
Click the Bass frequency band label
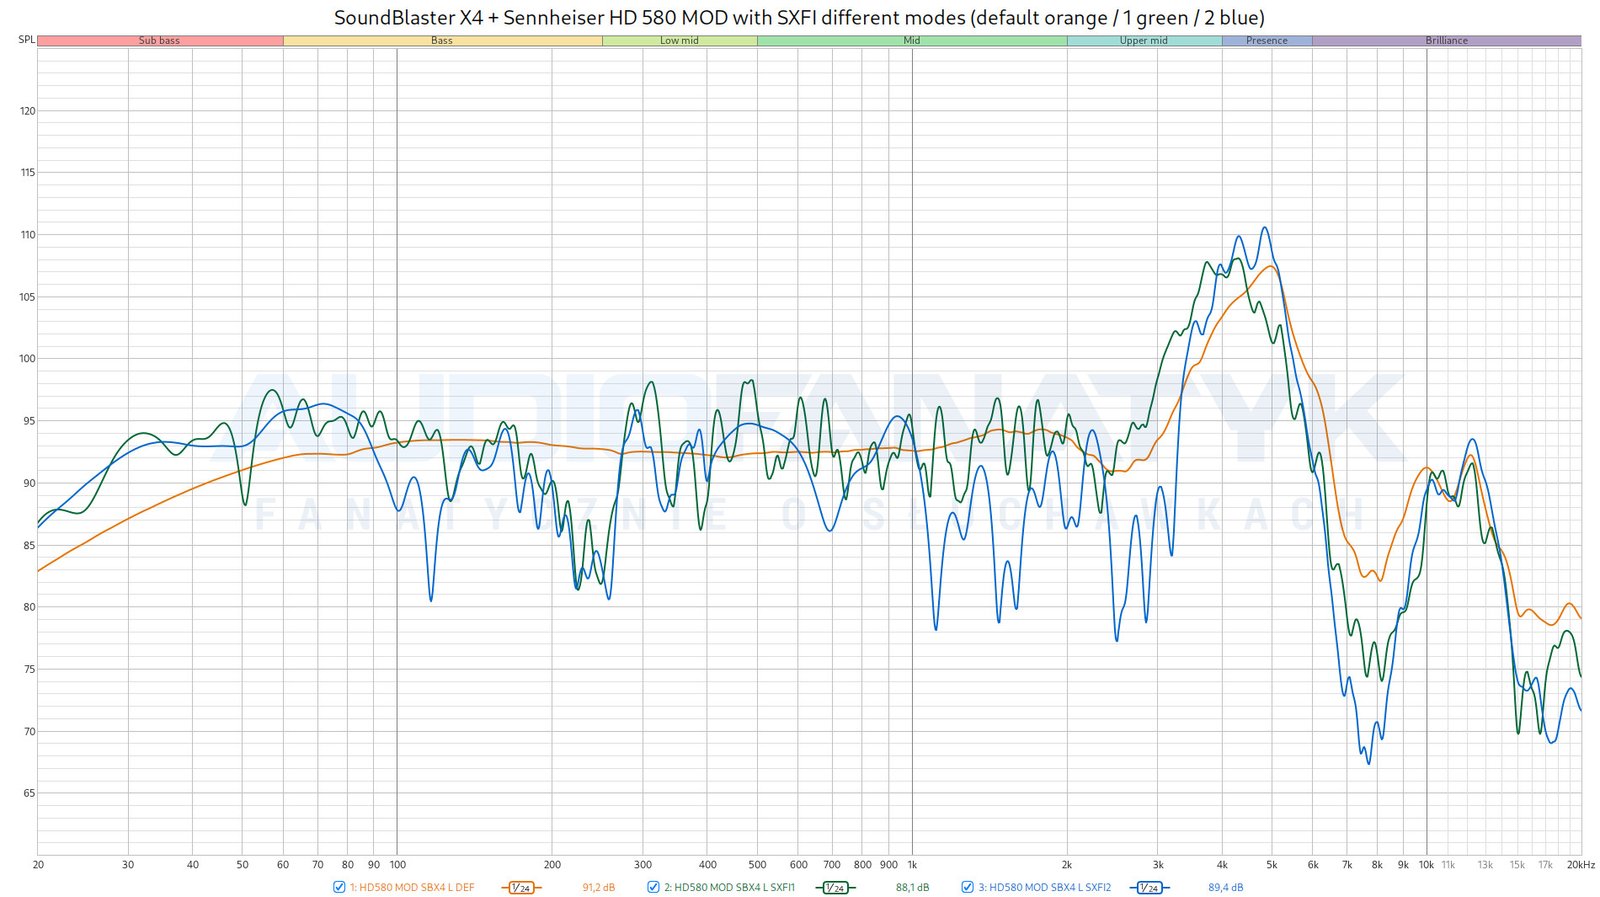[x=442, y=41]
